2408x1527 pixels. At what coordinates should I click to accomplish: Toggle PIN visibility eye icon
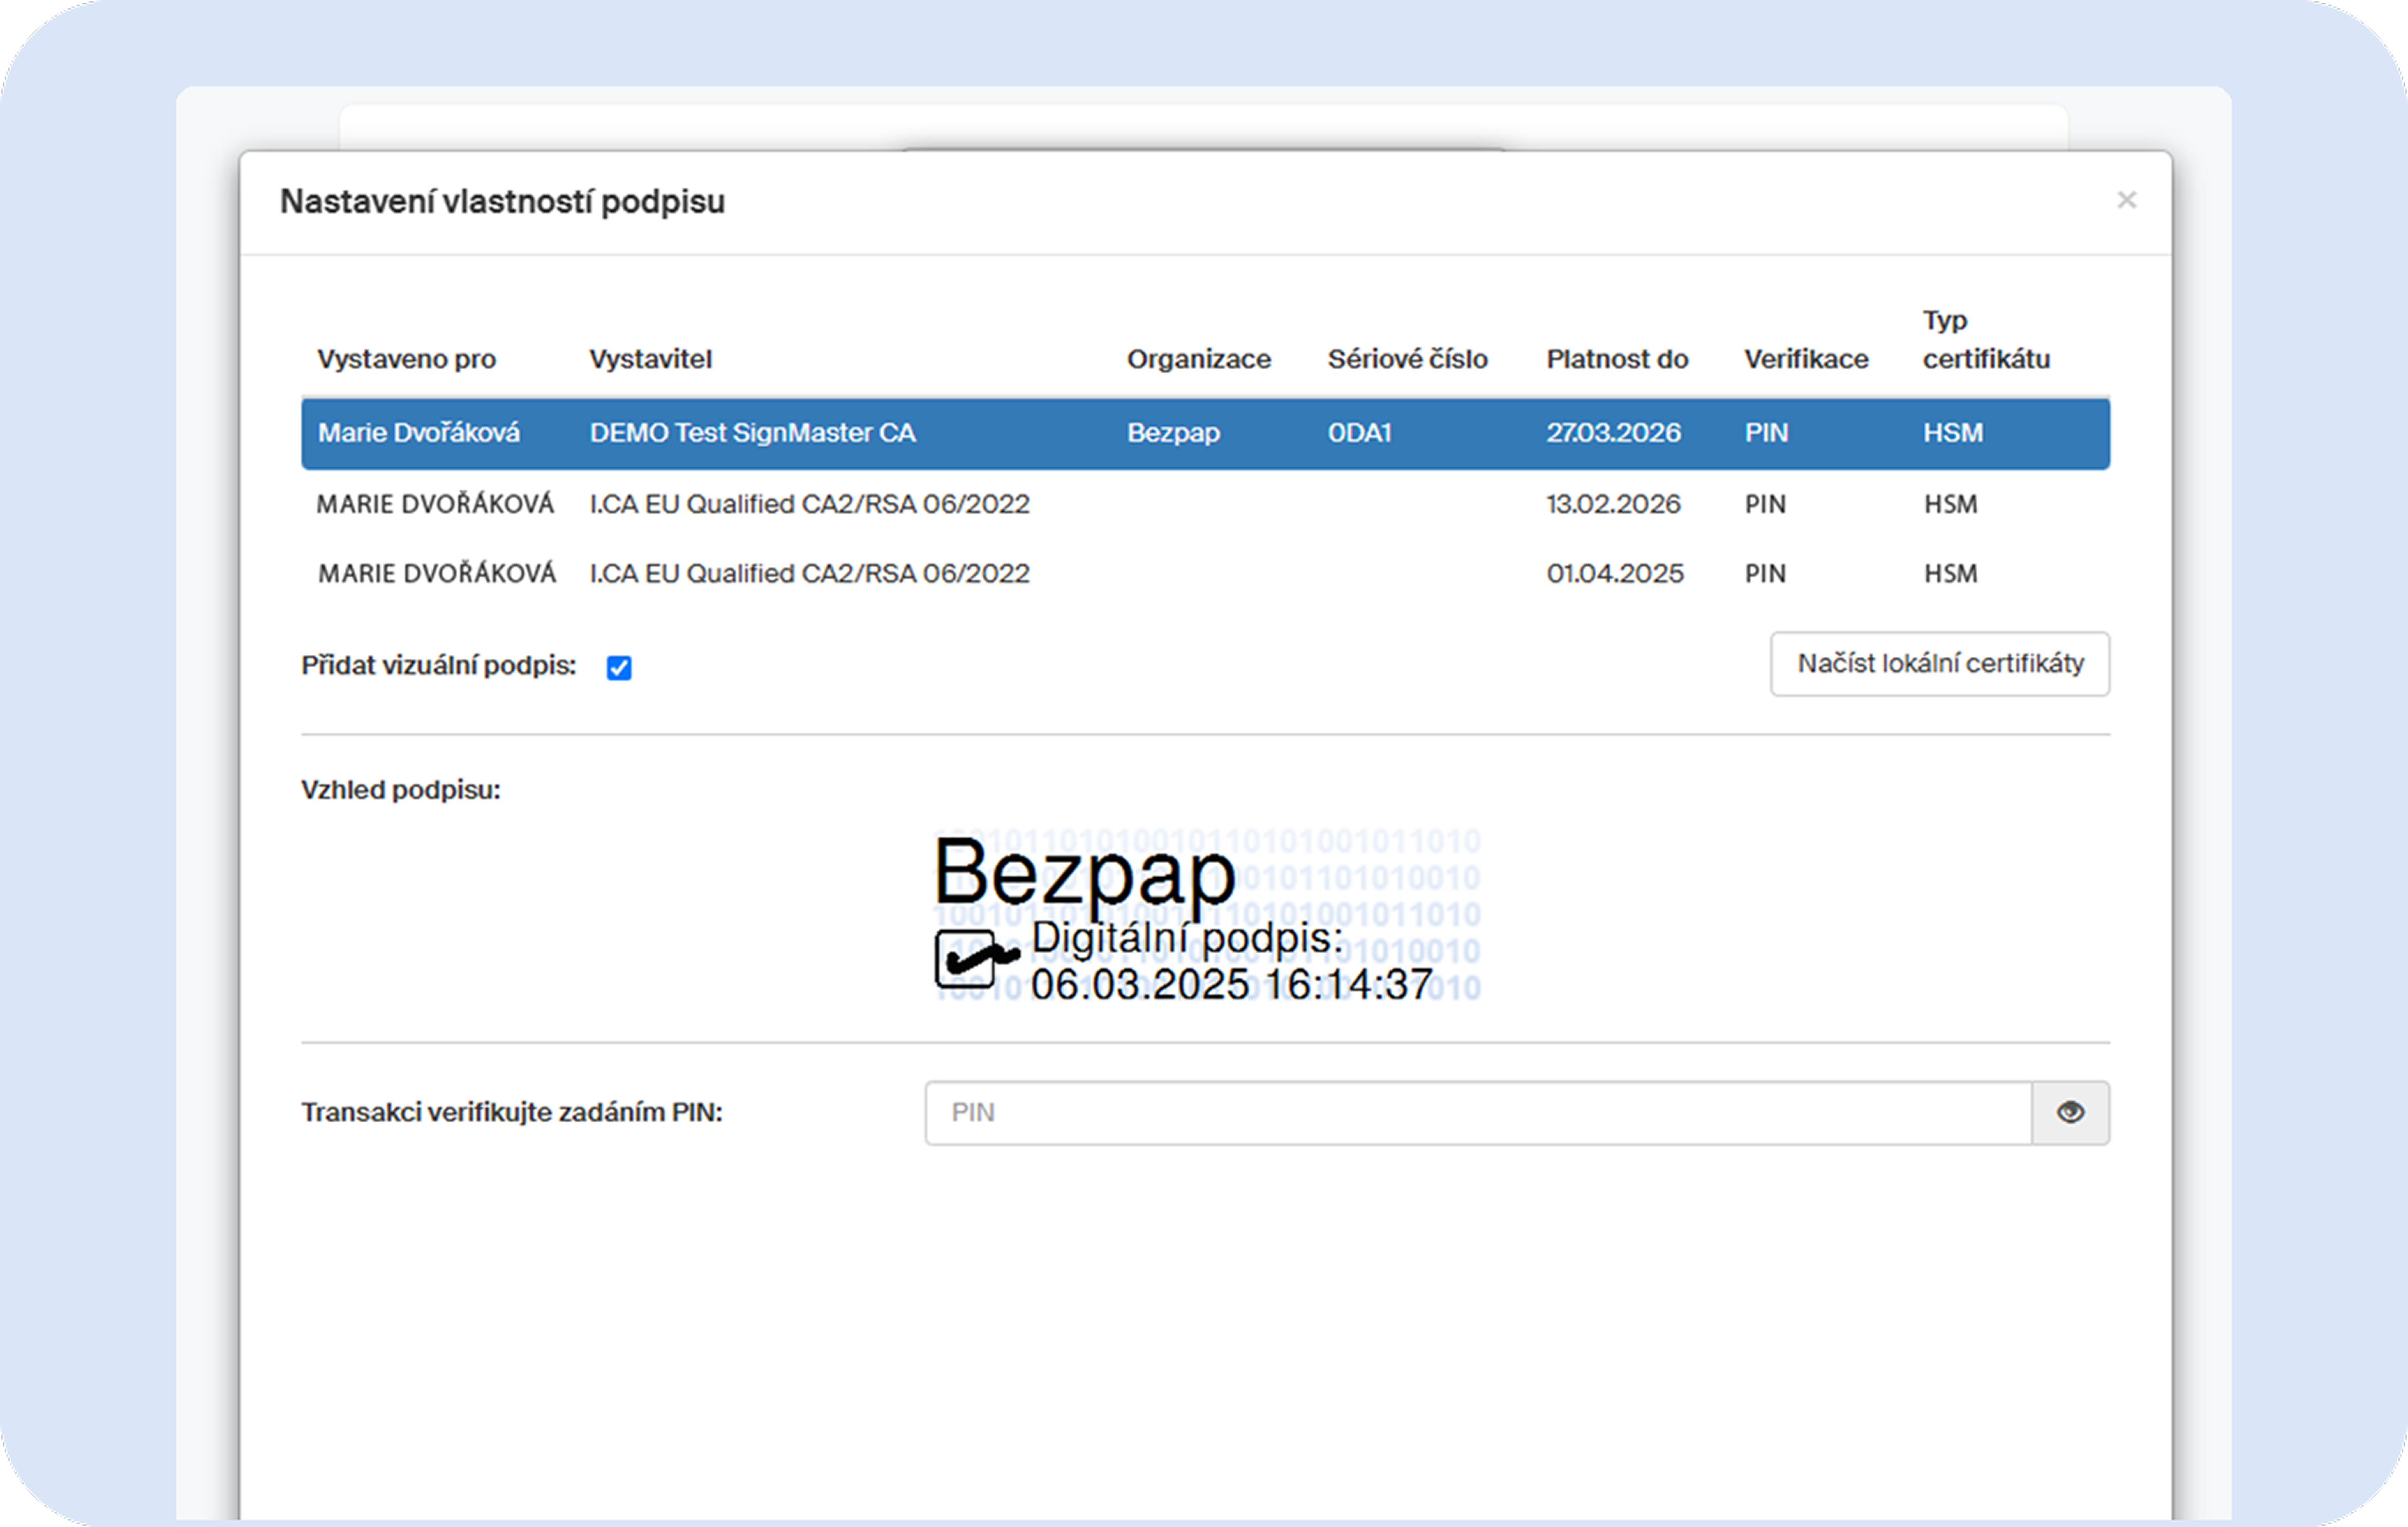2070,1112
